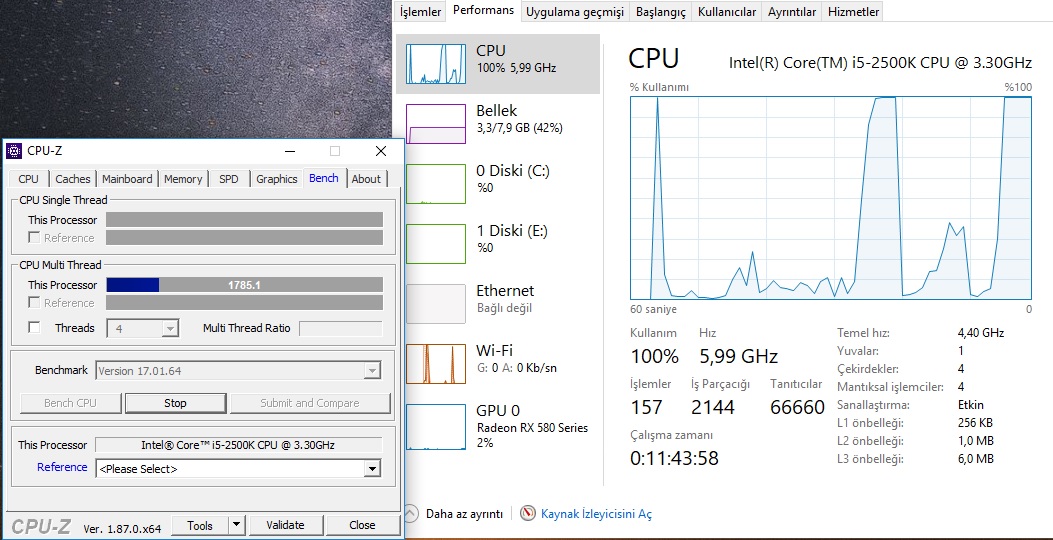Image resolution: width=1053 pixels, height=540 pixels.
Task: Switch to the Graphics tab
Action: pyautogui.click(x=277, y=179)
